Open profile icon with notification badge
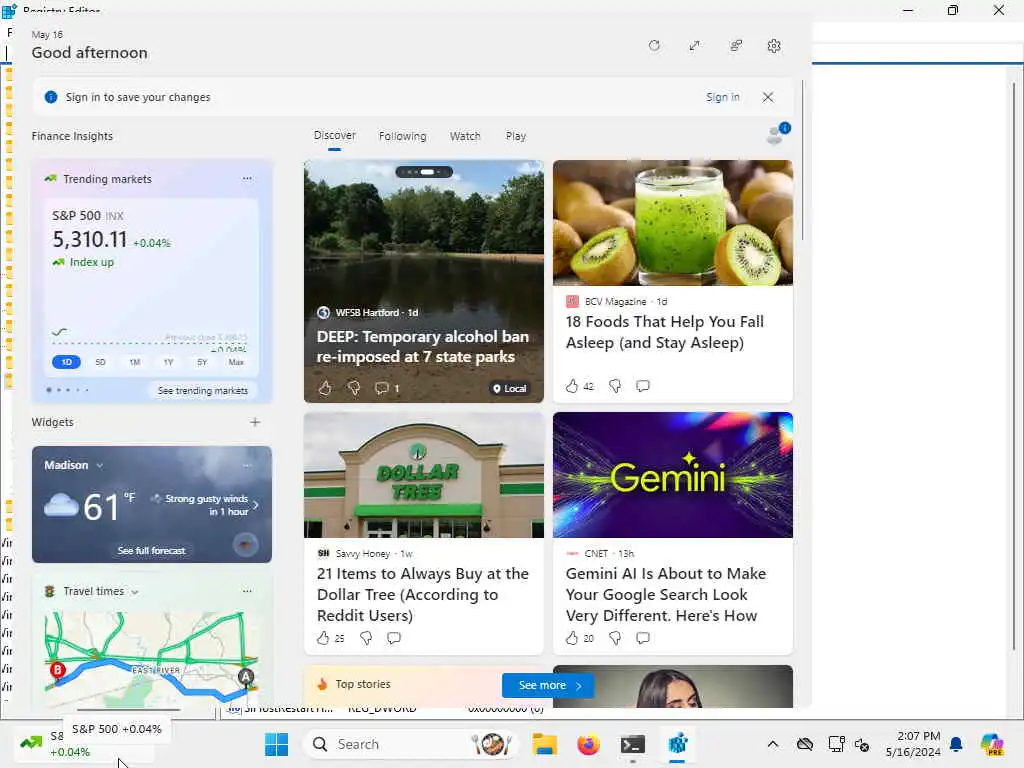Screen dimensions: 1024x768 (778, 134)
